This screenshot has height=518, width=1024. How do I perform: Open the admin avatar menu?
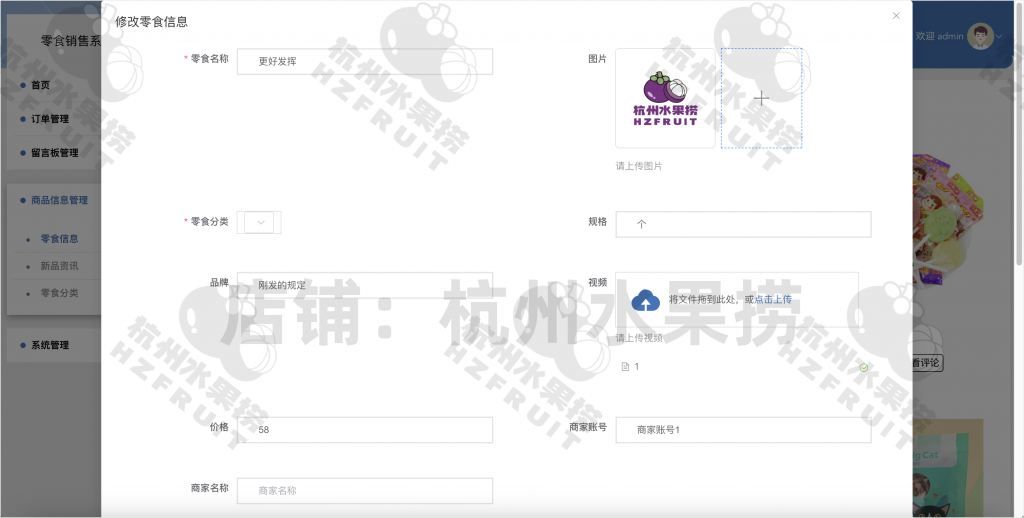[x=980, y=36]
